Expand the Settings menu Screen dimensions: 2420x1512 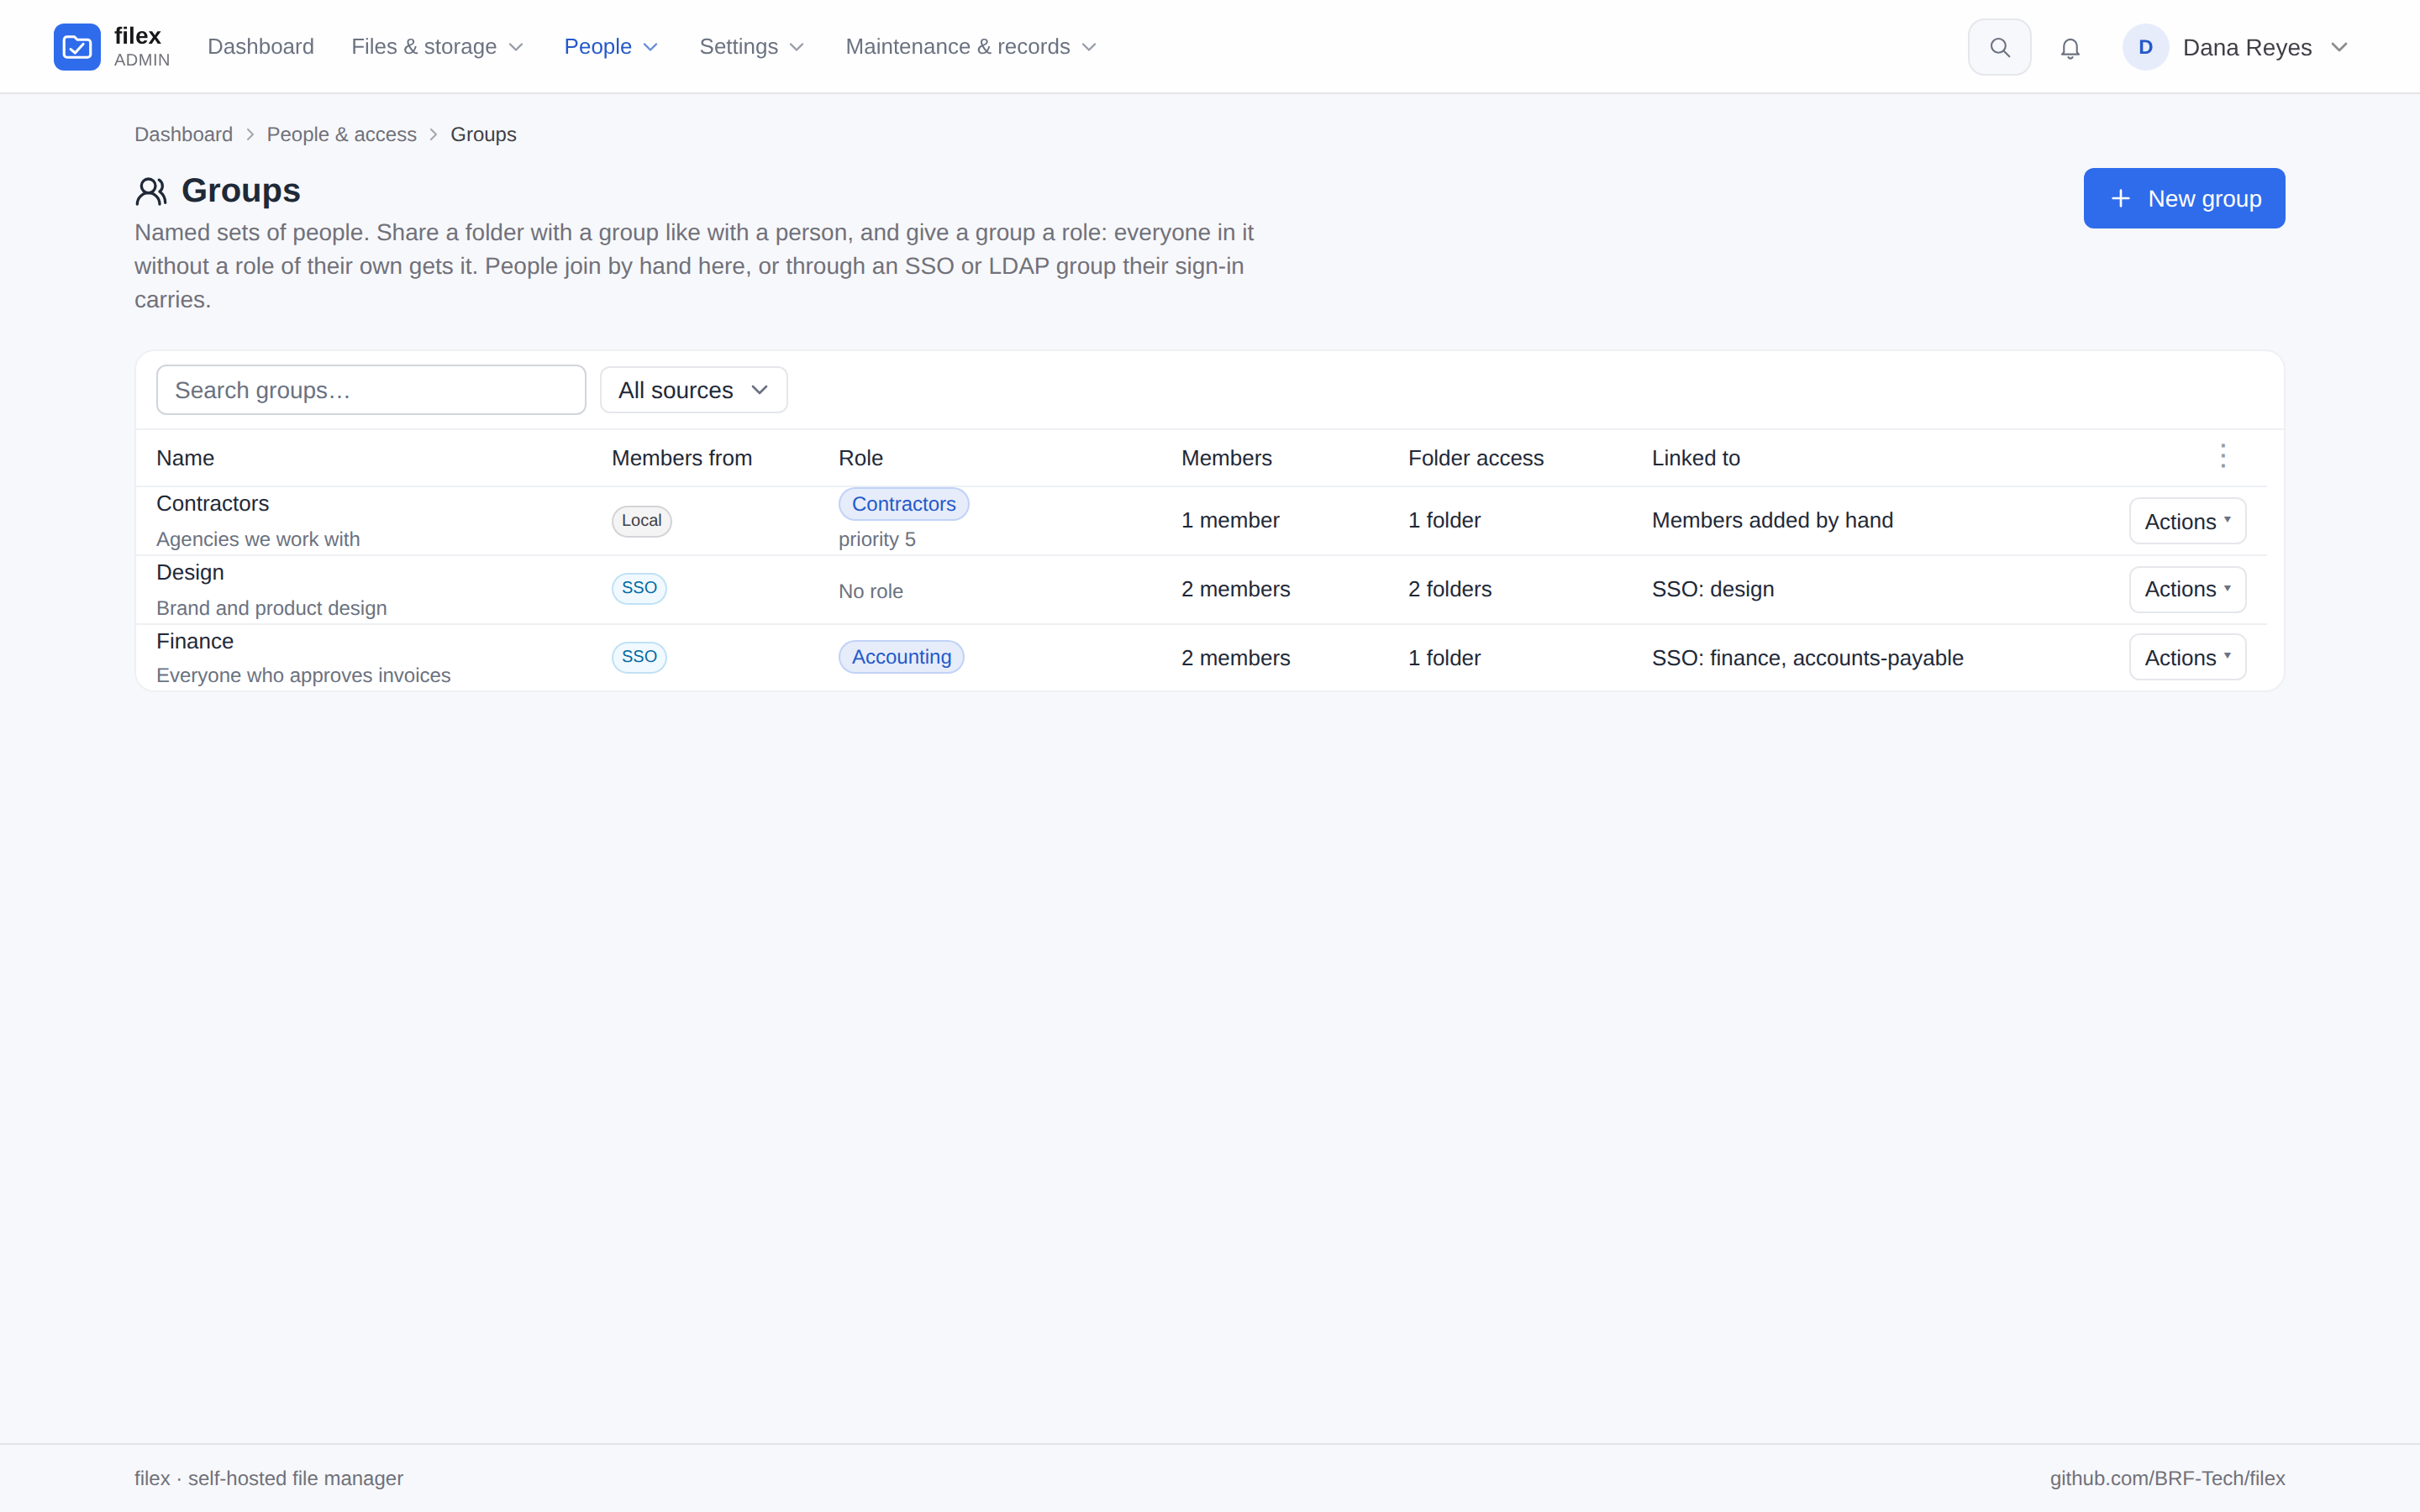(751, 47)
